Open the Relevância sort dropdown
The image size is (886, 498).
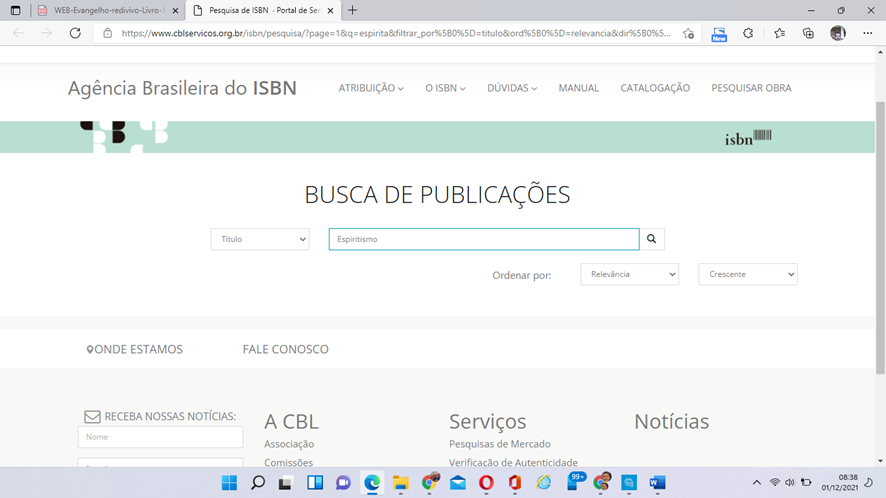[629, 274]
